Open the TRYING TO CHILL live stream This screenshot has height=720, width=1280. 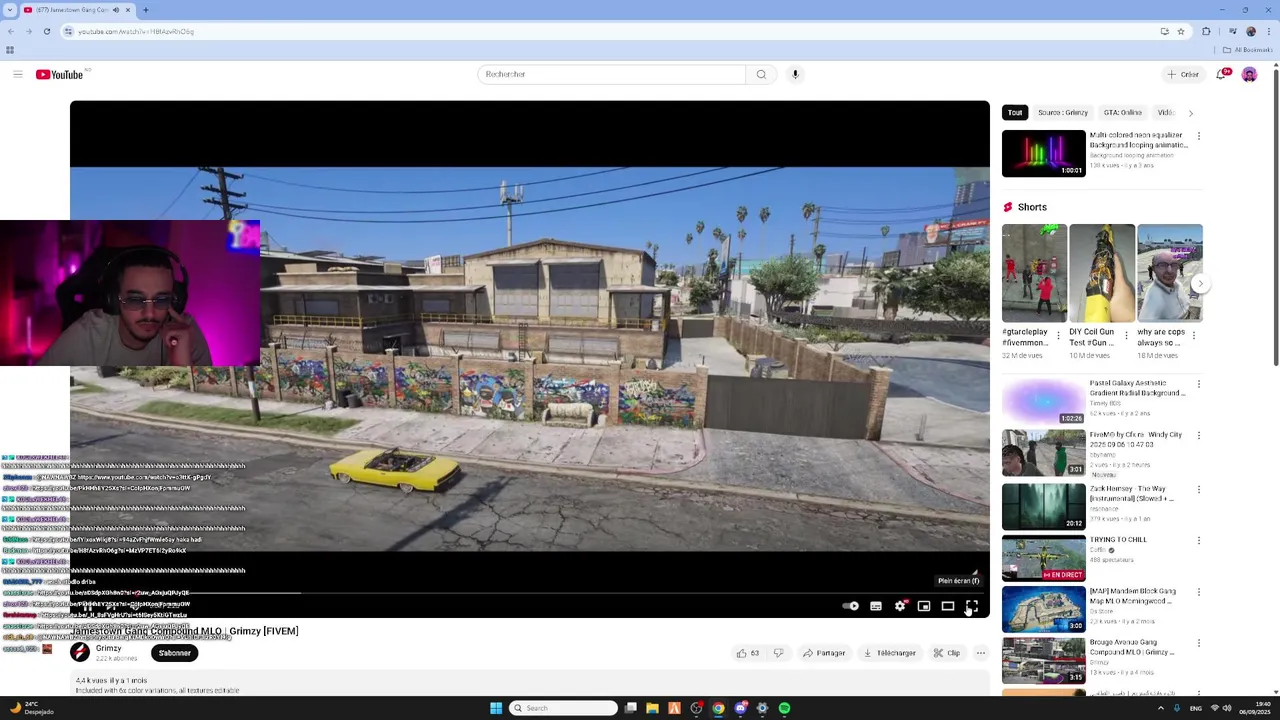(x=1043, y=557)
